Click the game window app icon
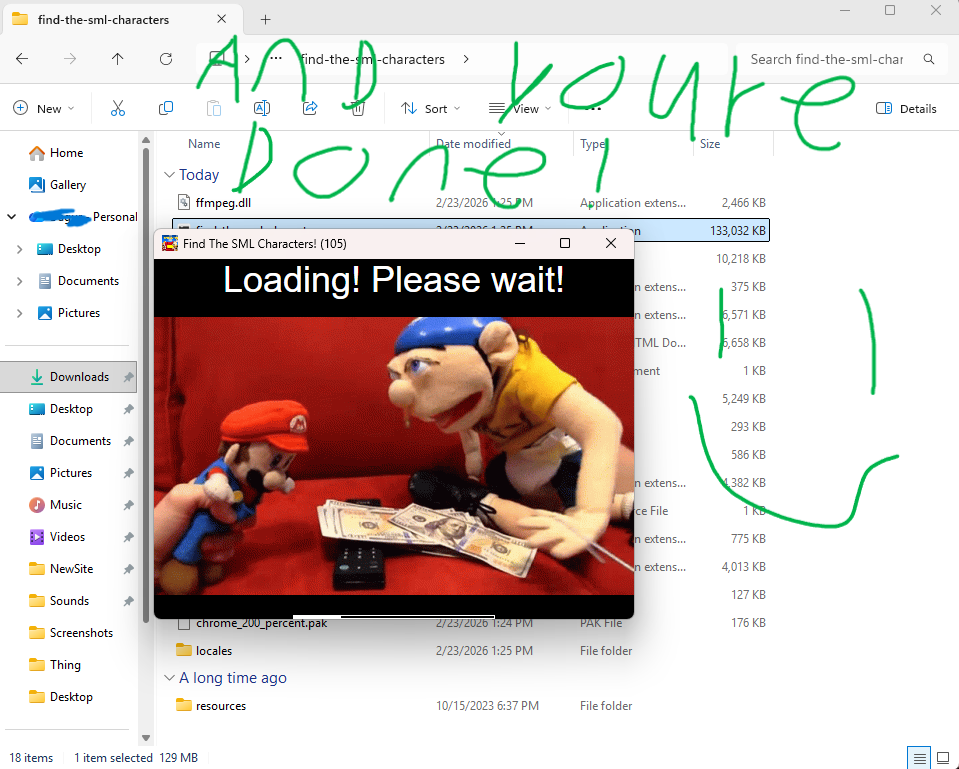Image resolution: width=959 pixels, height=769 pixels. [170, 243]
